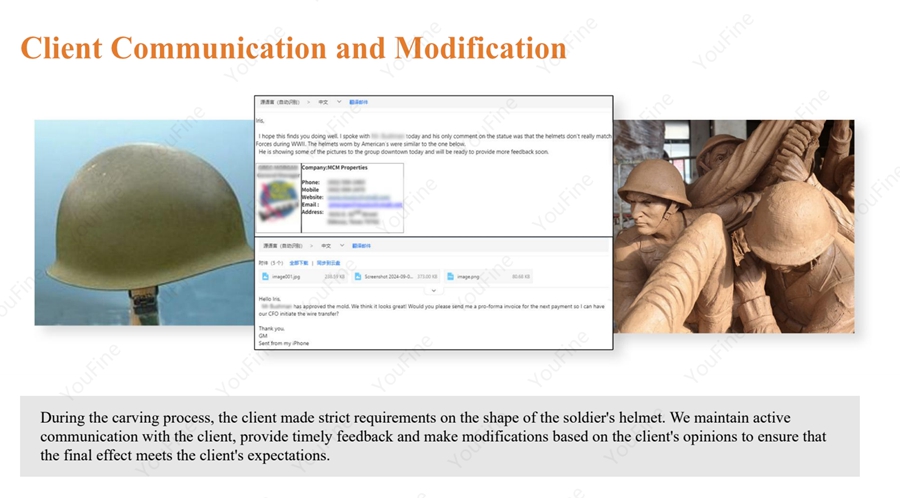Select the source language label in the bottom email

click(x=281, y=245)
